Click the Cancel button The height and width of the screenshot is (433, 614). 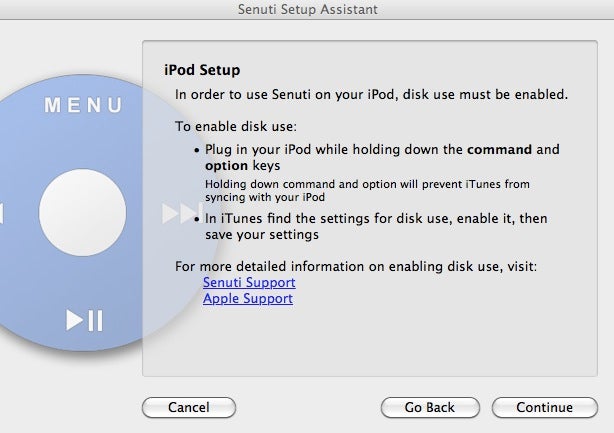(x=189, y=407)
